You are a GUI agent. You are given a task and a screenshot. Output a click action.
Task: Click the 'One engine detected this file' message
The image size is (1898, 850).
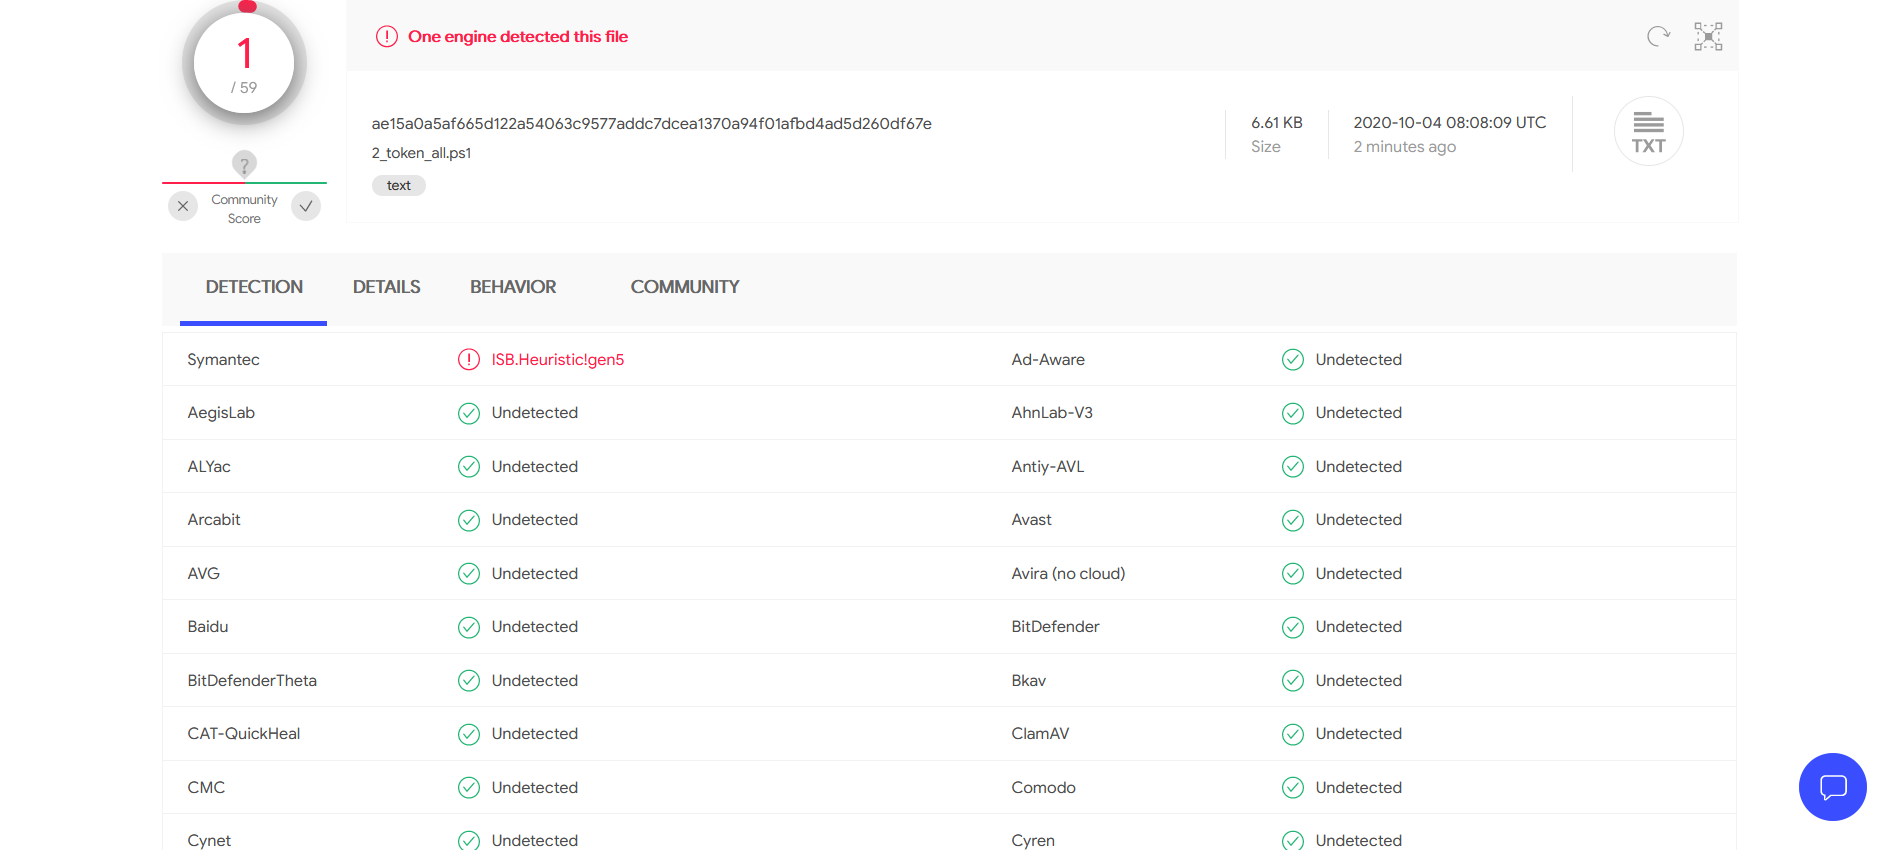click(518, 37)
